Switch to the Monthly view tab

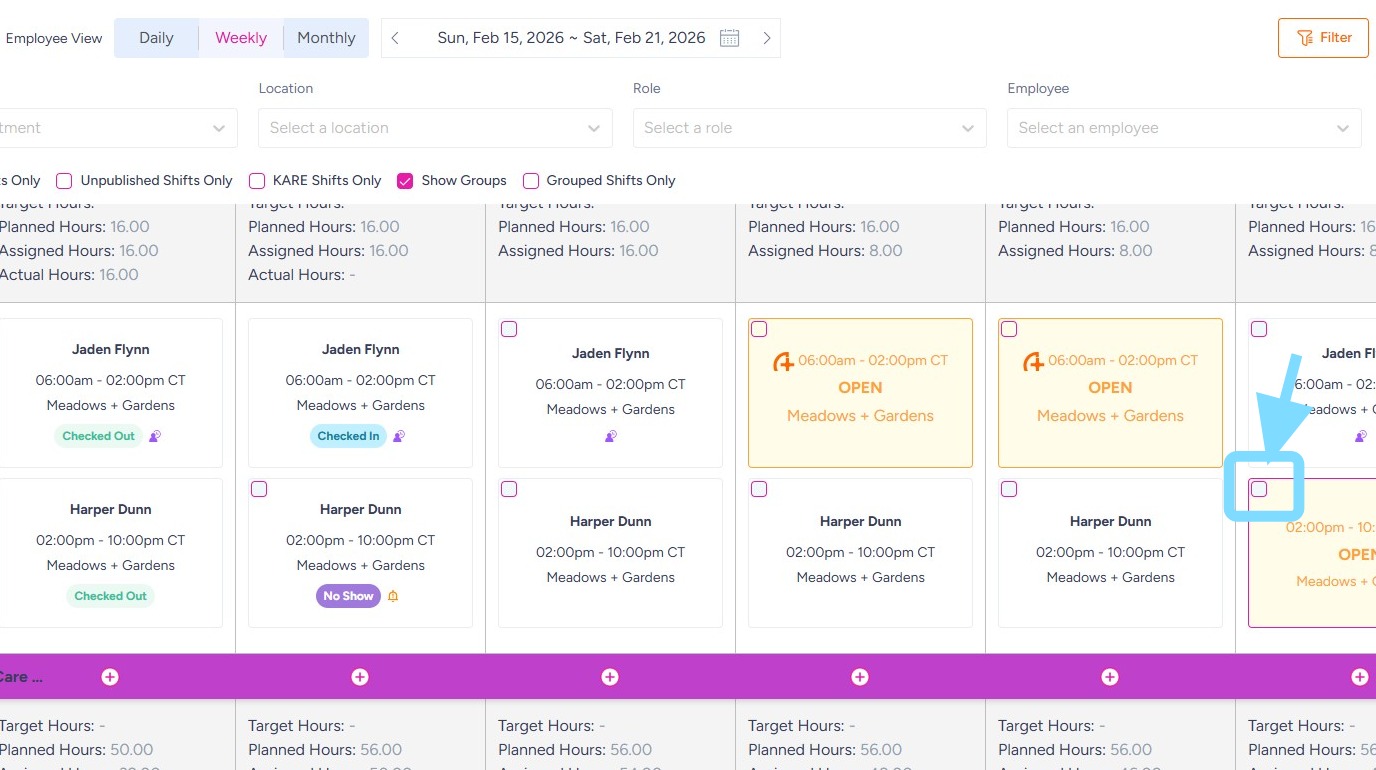tap(326, 38)
